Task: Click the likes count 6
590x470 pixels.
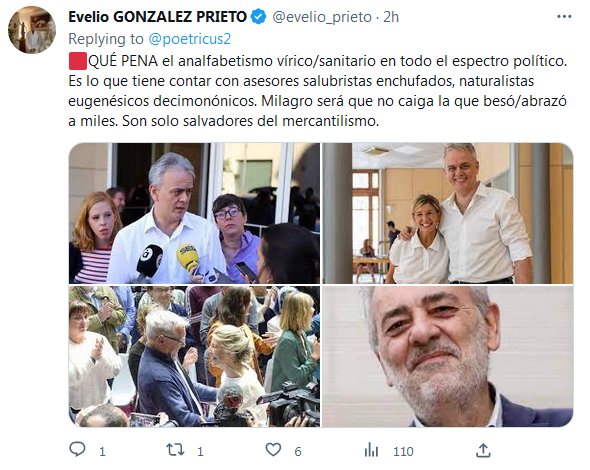Action: [x=298, y=451]
